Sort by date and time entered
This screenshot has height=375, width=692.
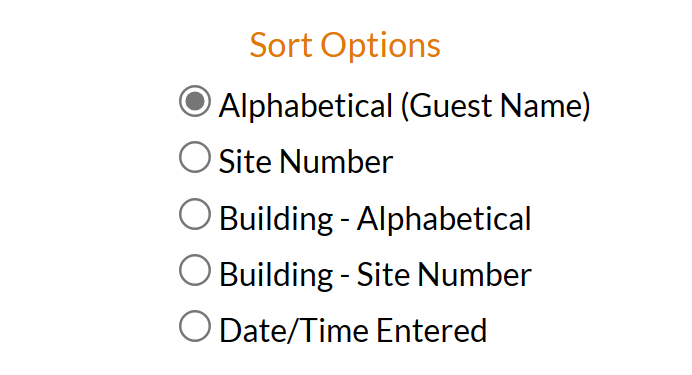click(195, 326)
